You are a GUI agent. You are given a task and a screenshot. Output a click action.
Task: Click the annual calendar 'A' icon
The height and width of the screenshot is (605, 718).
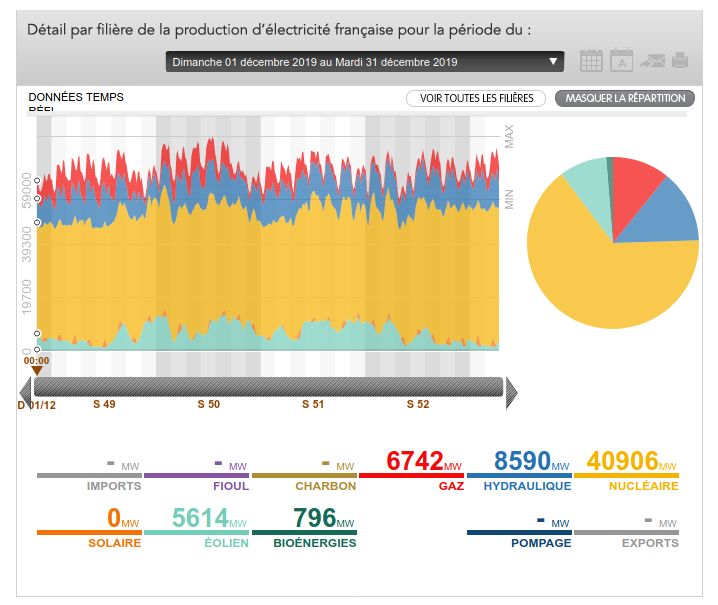[621, 61]
